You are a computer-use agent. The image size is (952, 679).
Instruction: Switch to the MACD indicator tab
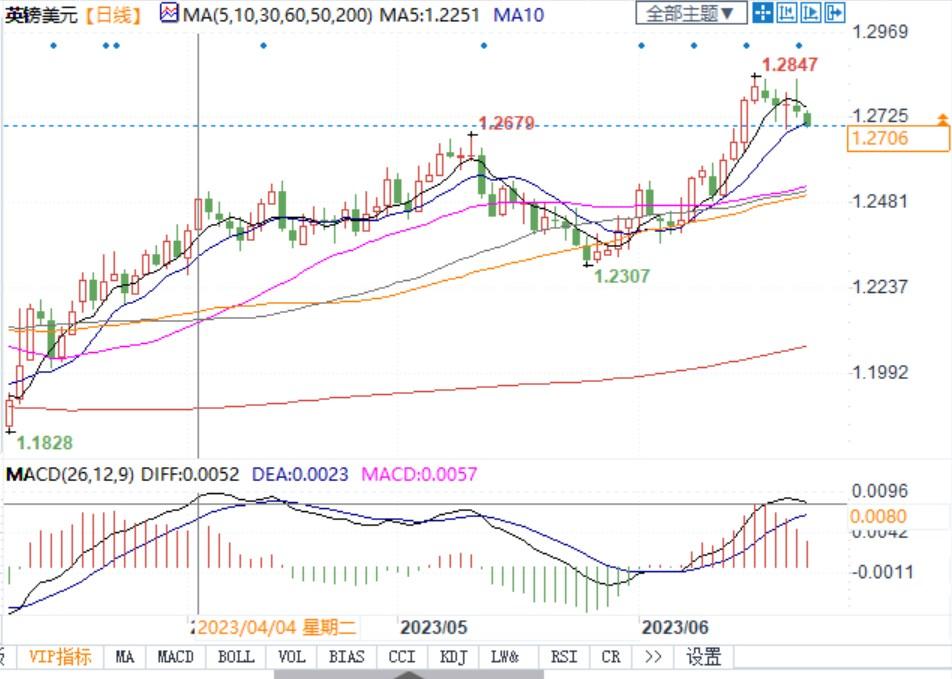click(175, 657)
